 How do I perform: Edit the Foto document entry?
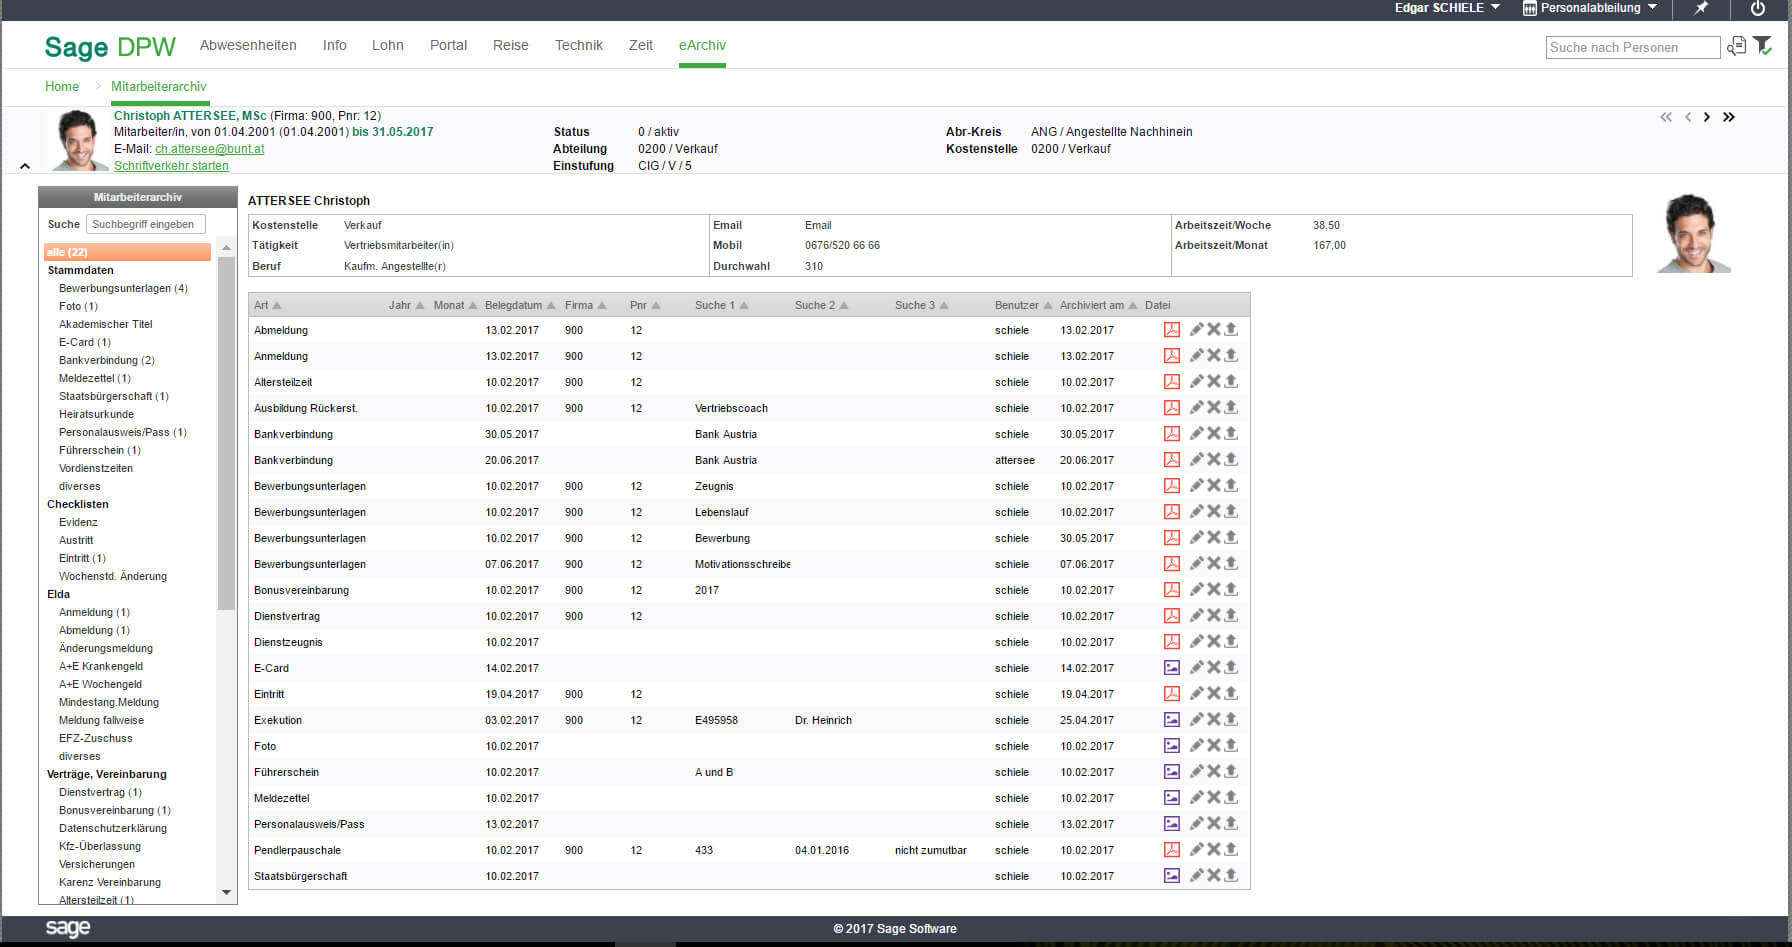pyautogui.click(x=1196, y=745)
